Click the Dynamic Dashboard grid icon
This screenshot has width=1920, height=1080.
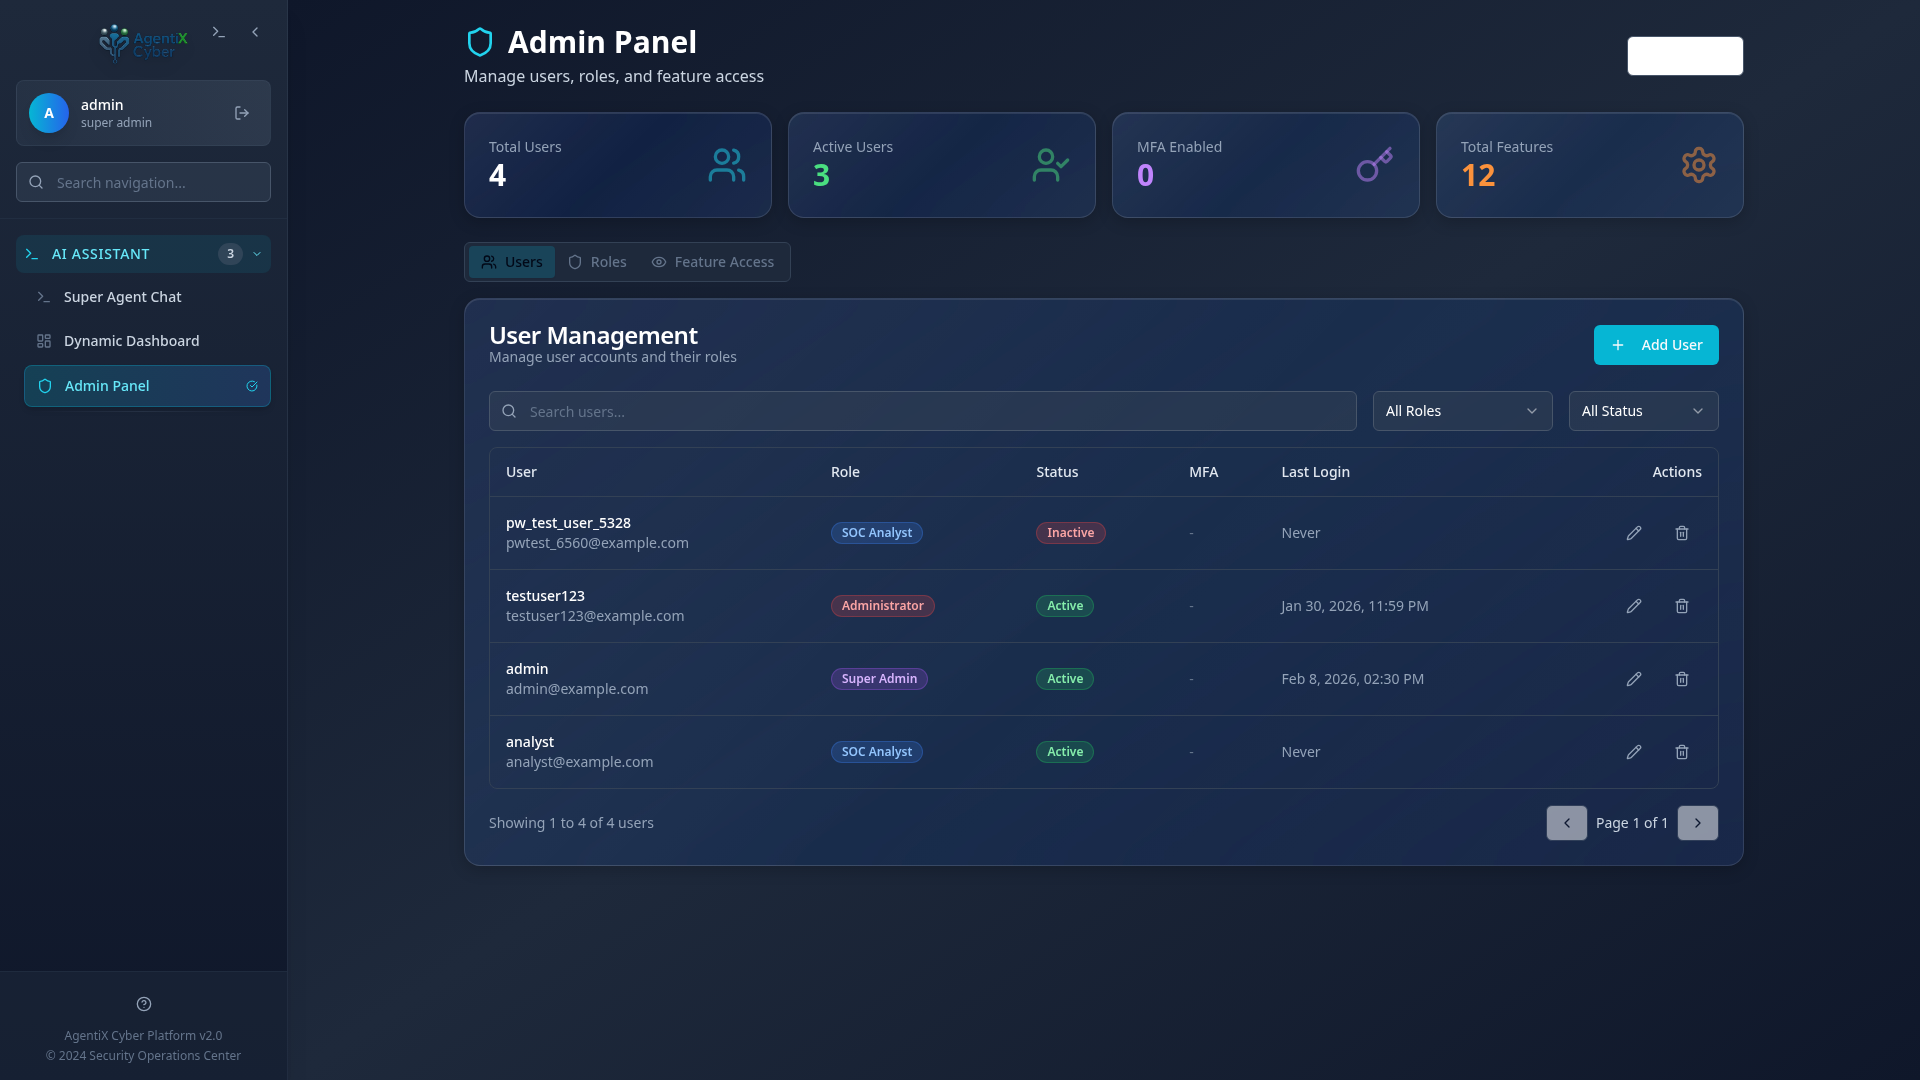(x=43, y=341)
